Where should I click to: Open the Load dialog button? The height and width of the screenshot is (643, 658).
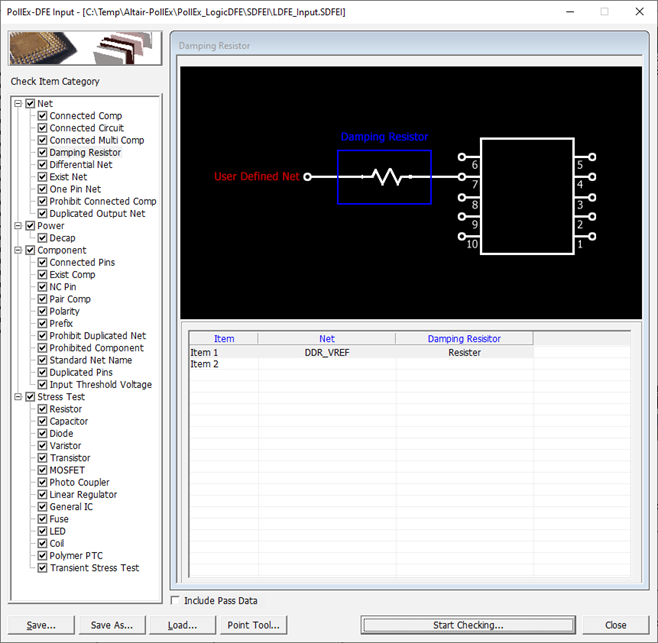pos(181,625)
